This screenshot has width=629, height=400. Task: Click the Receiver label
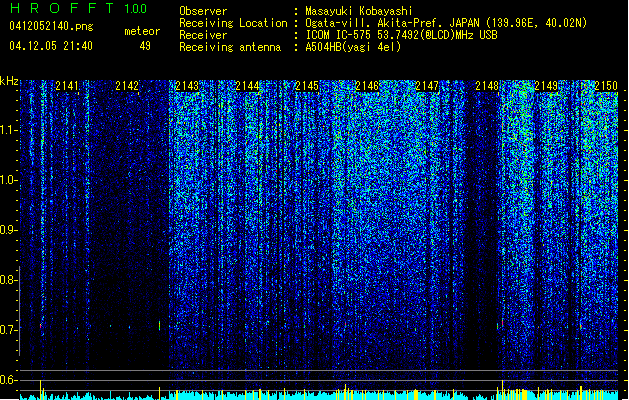point(203,35)
